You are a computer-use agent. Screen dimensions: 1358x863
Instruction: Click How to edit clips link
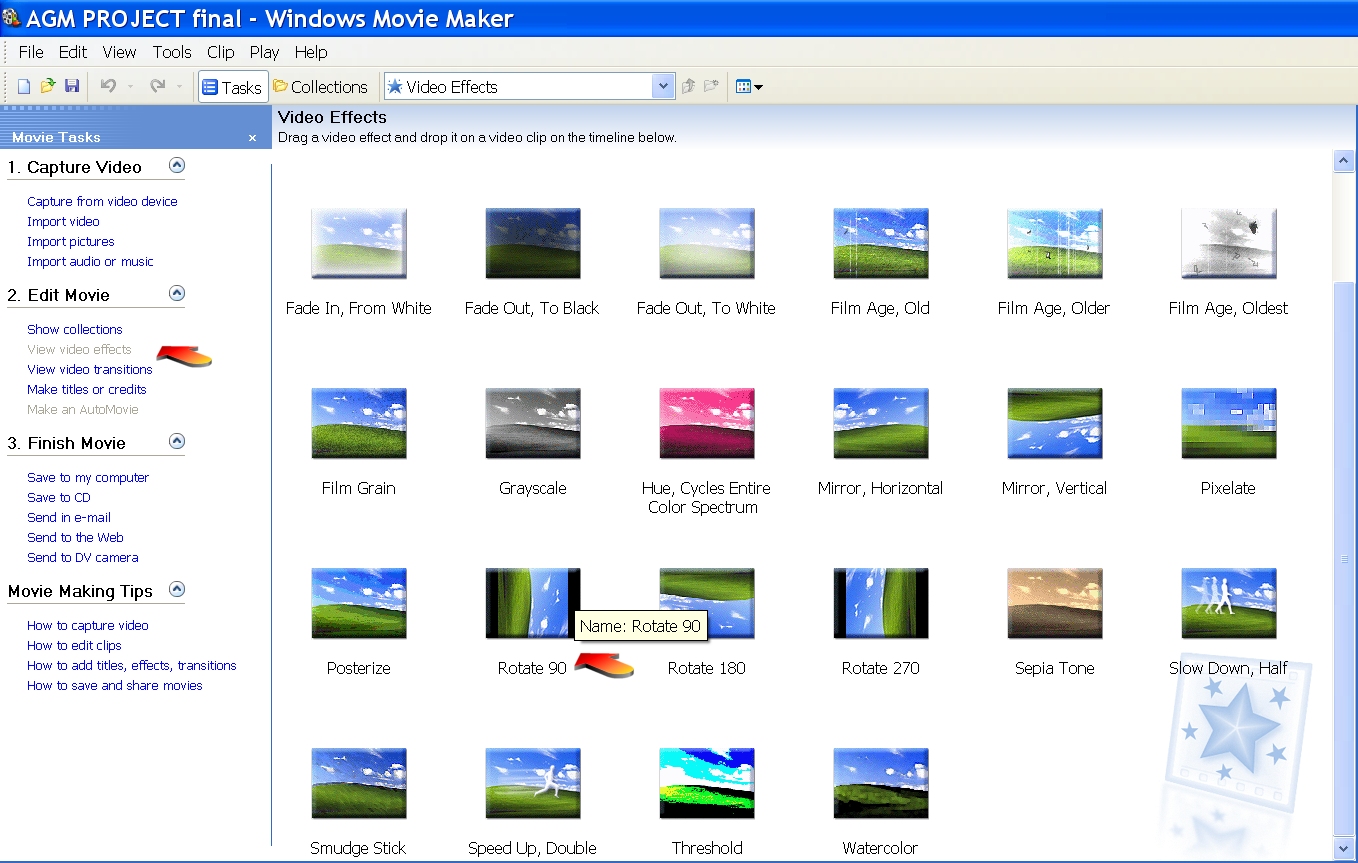[74, 645]
